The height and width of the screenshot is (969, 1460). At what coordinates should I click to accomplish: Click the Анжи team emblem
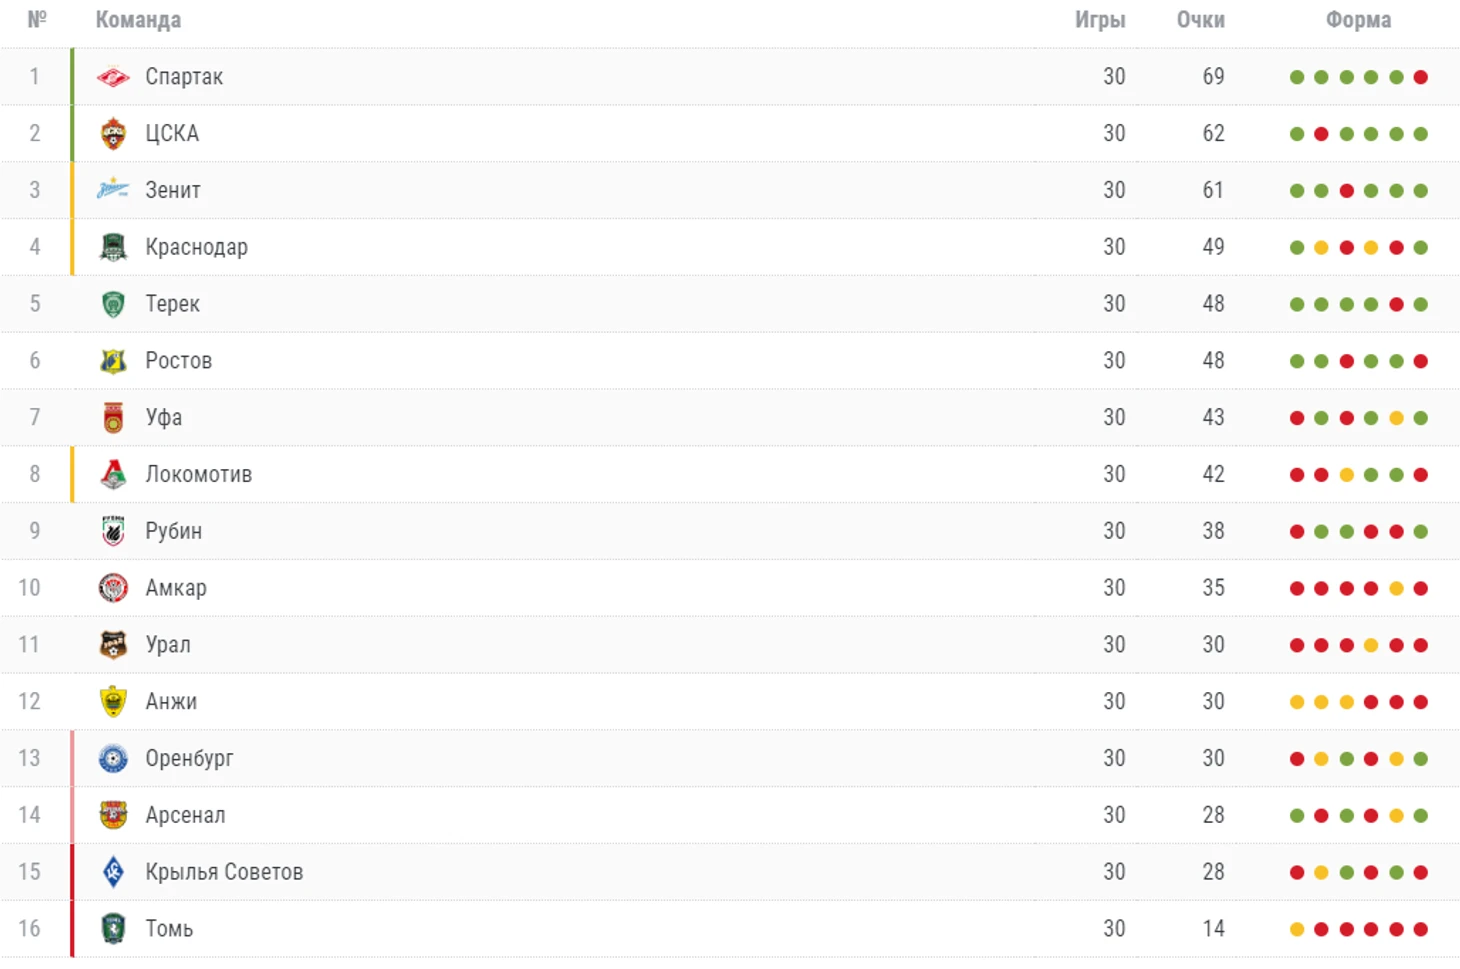click(113, 701)
